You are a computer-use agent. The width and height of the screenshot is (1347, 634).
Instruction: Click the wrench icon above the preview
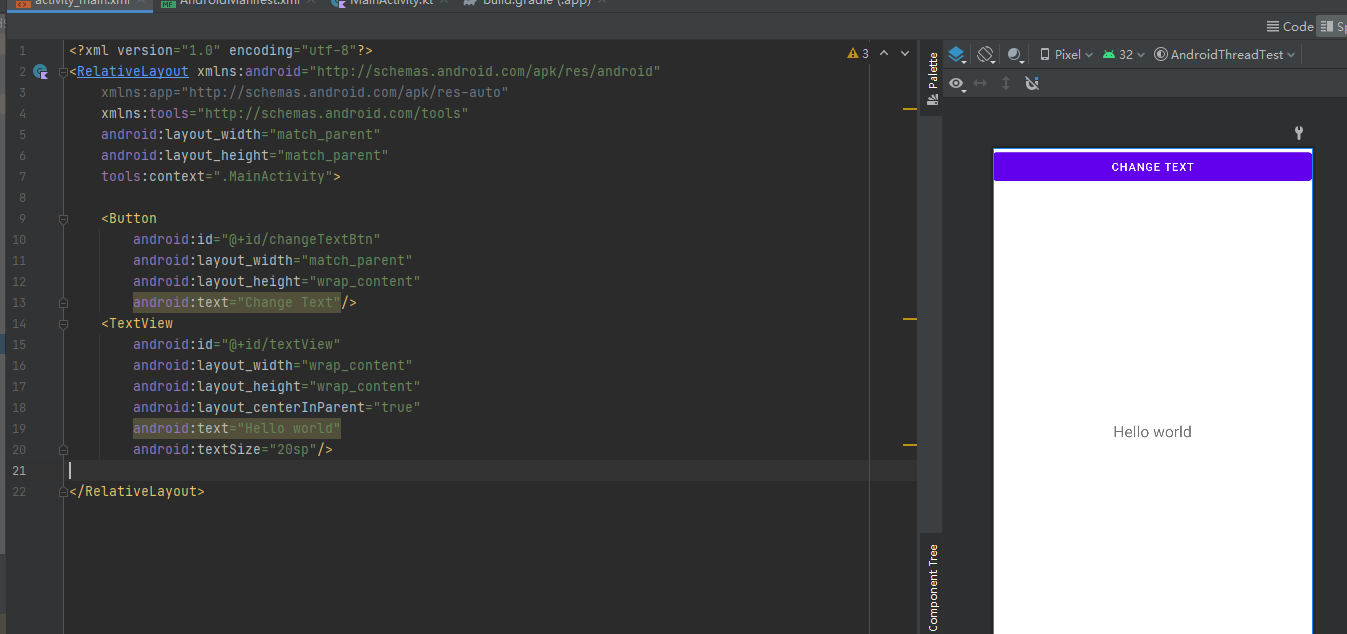1299,133
